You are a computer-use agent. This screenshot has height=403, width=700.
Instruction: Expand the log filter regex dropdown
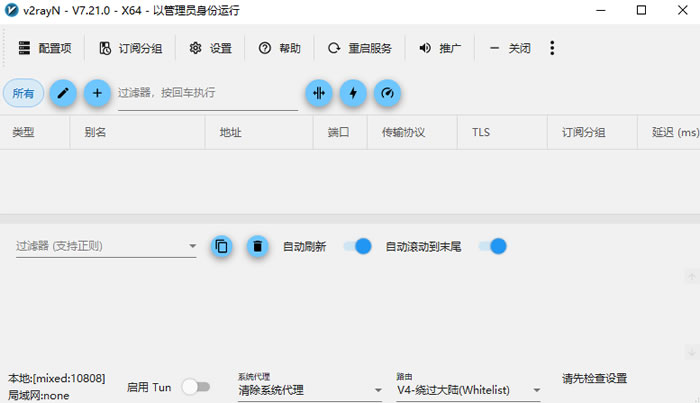192,246
